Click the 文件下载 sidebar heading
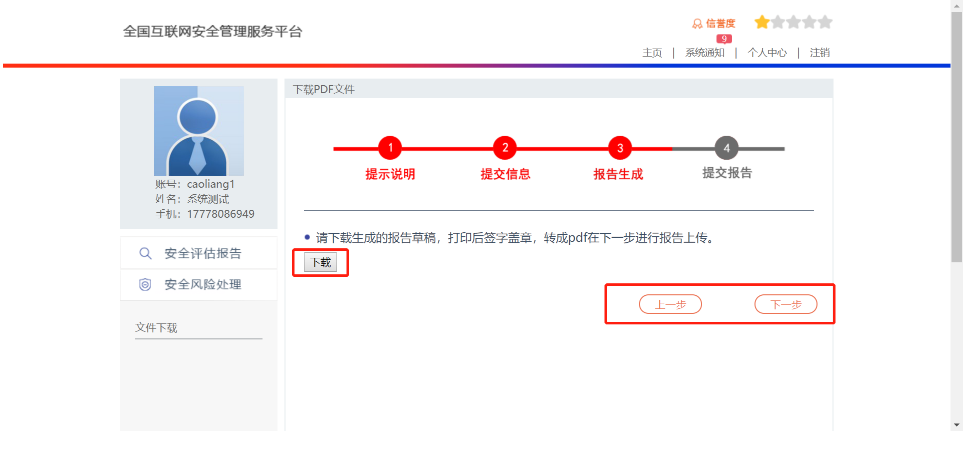This screenshot has width=966, height=455. pyautogui.click(x=156, y=328)
